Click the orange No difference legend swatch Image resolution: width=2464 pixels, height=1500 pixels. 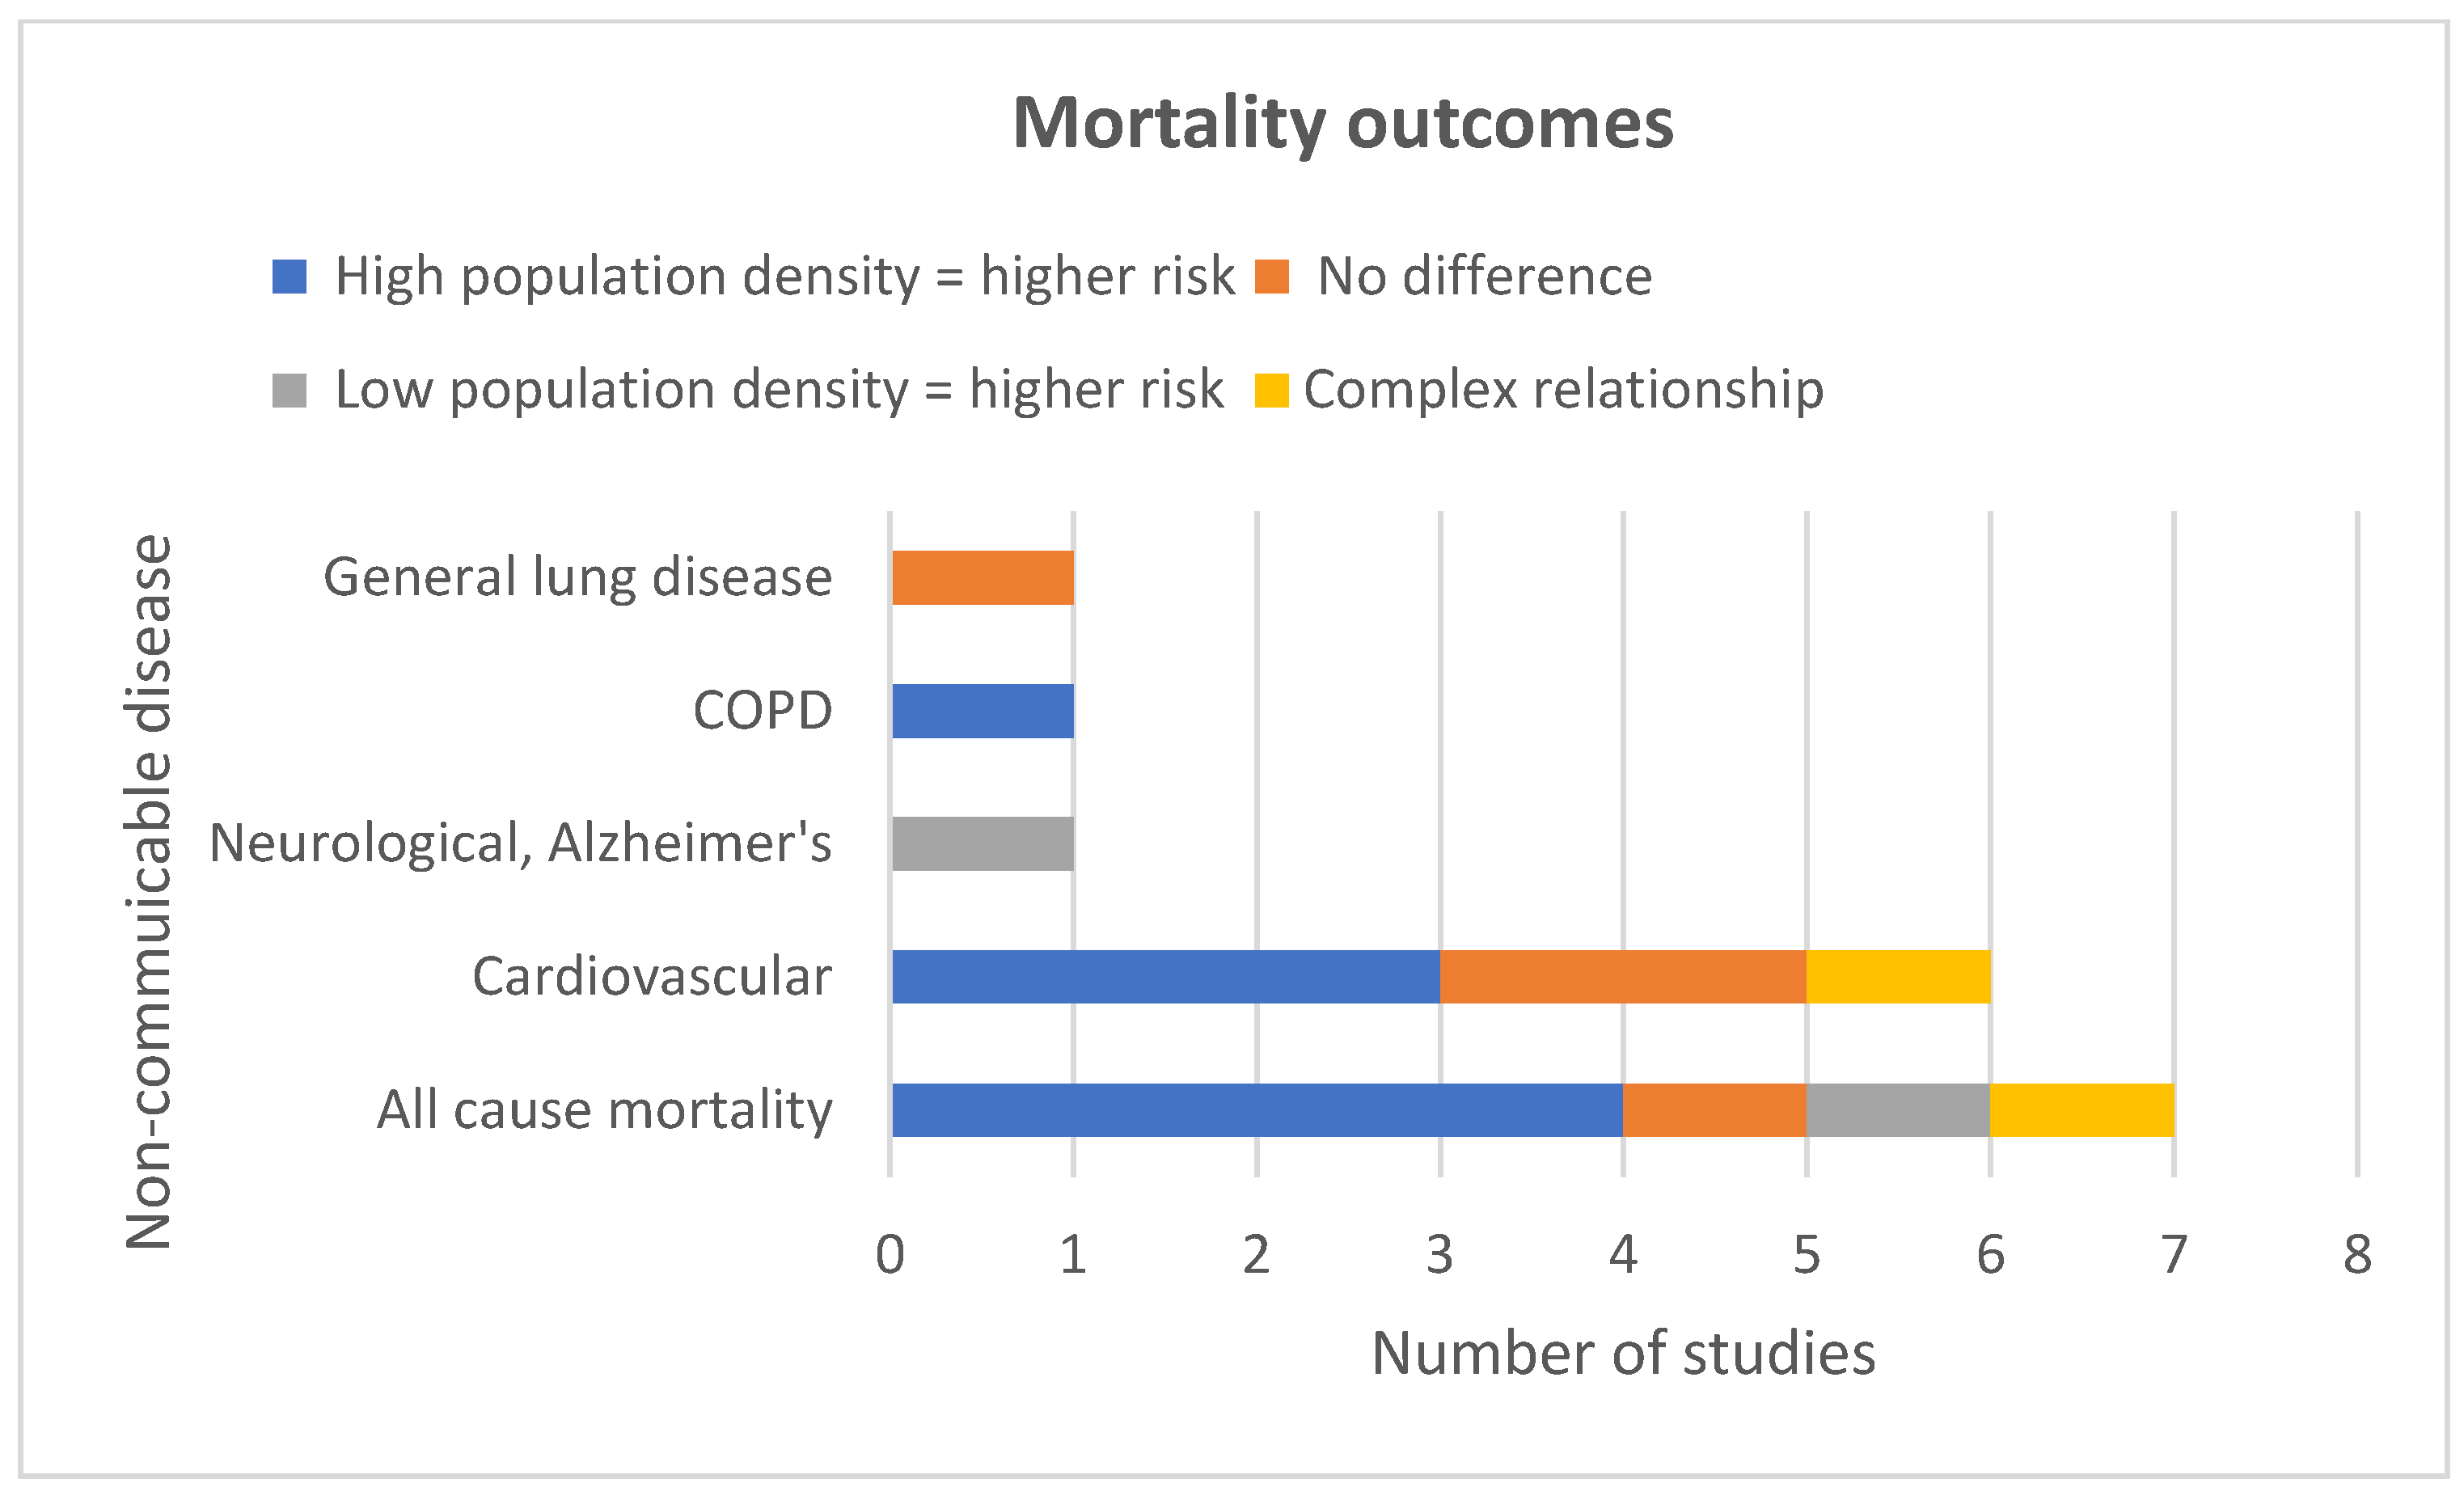coord(1272,276)
